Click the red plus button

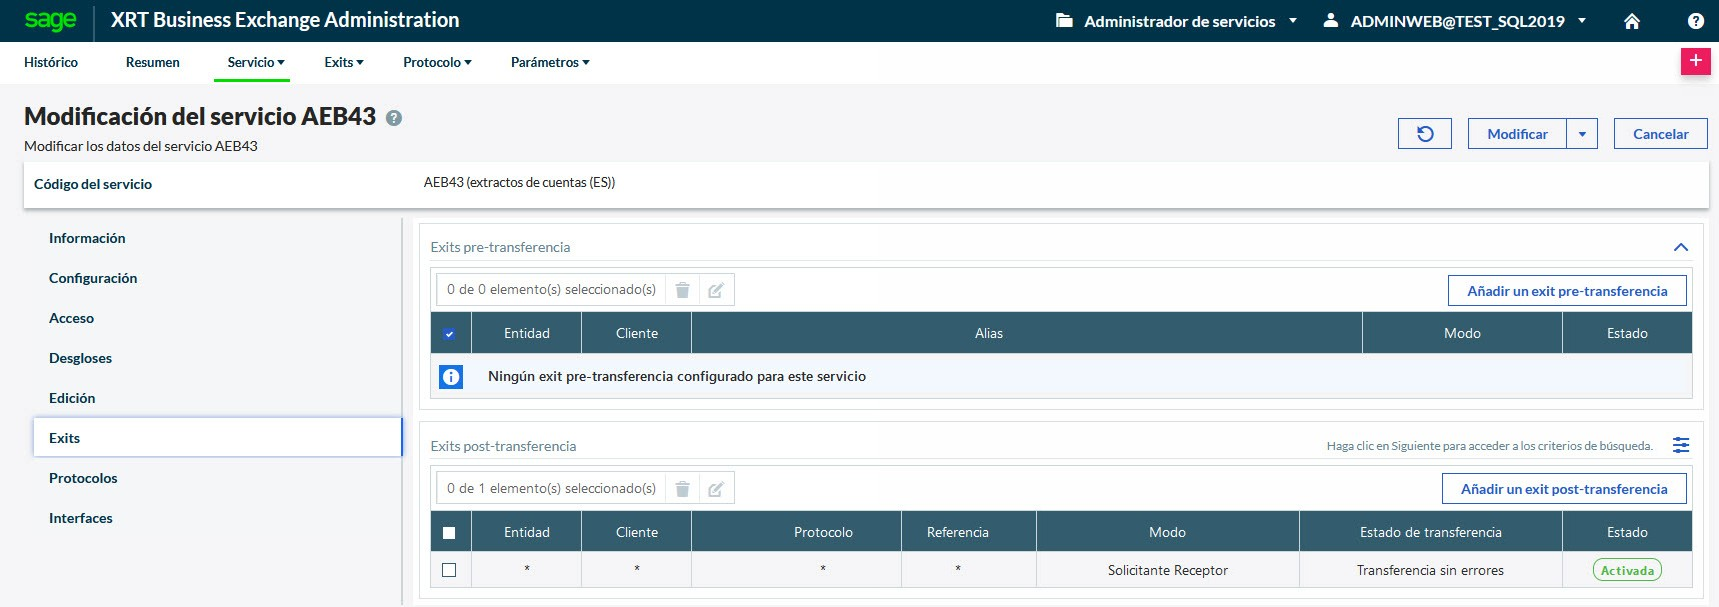pyautogui.click(x=1695, y=61)
